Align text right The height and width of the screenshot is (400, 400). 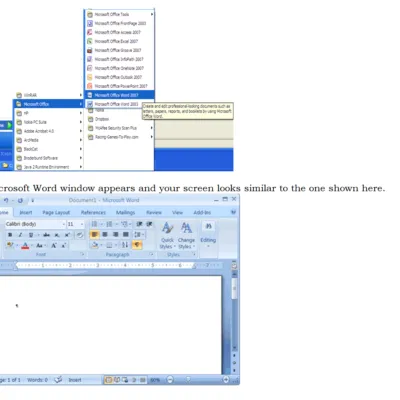click(115, 235)
